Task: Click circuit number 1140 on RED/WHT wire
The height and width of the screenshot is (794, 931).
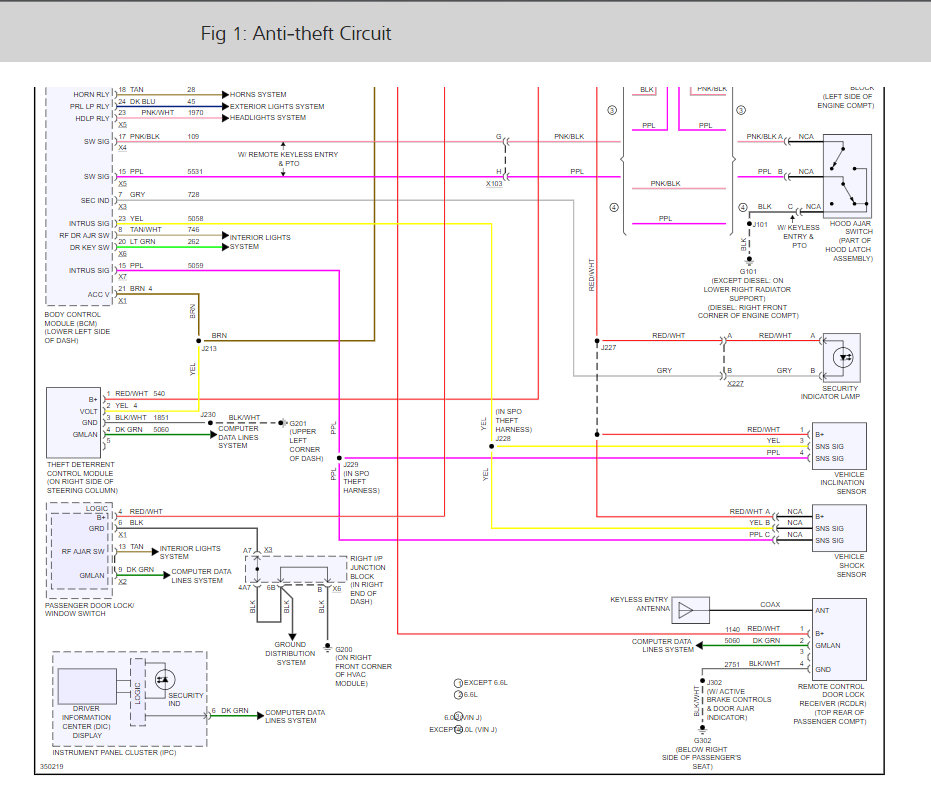Action: point(733,629)
